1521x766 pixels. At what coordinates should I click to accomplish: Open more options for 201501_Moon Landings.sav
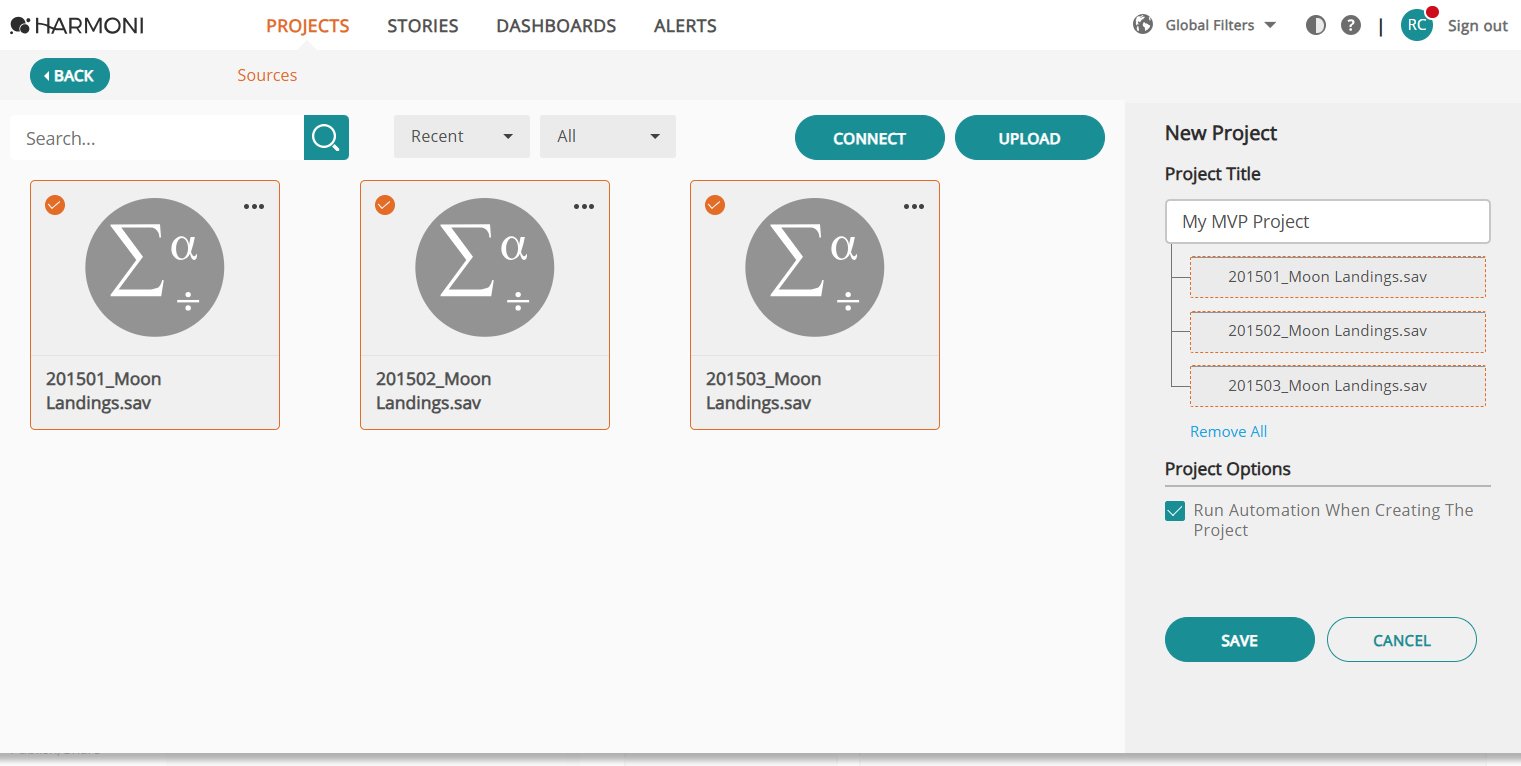click(254, 206)
